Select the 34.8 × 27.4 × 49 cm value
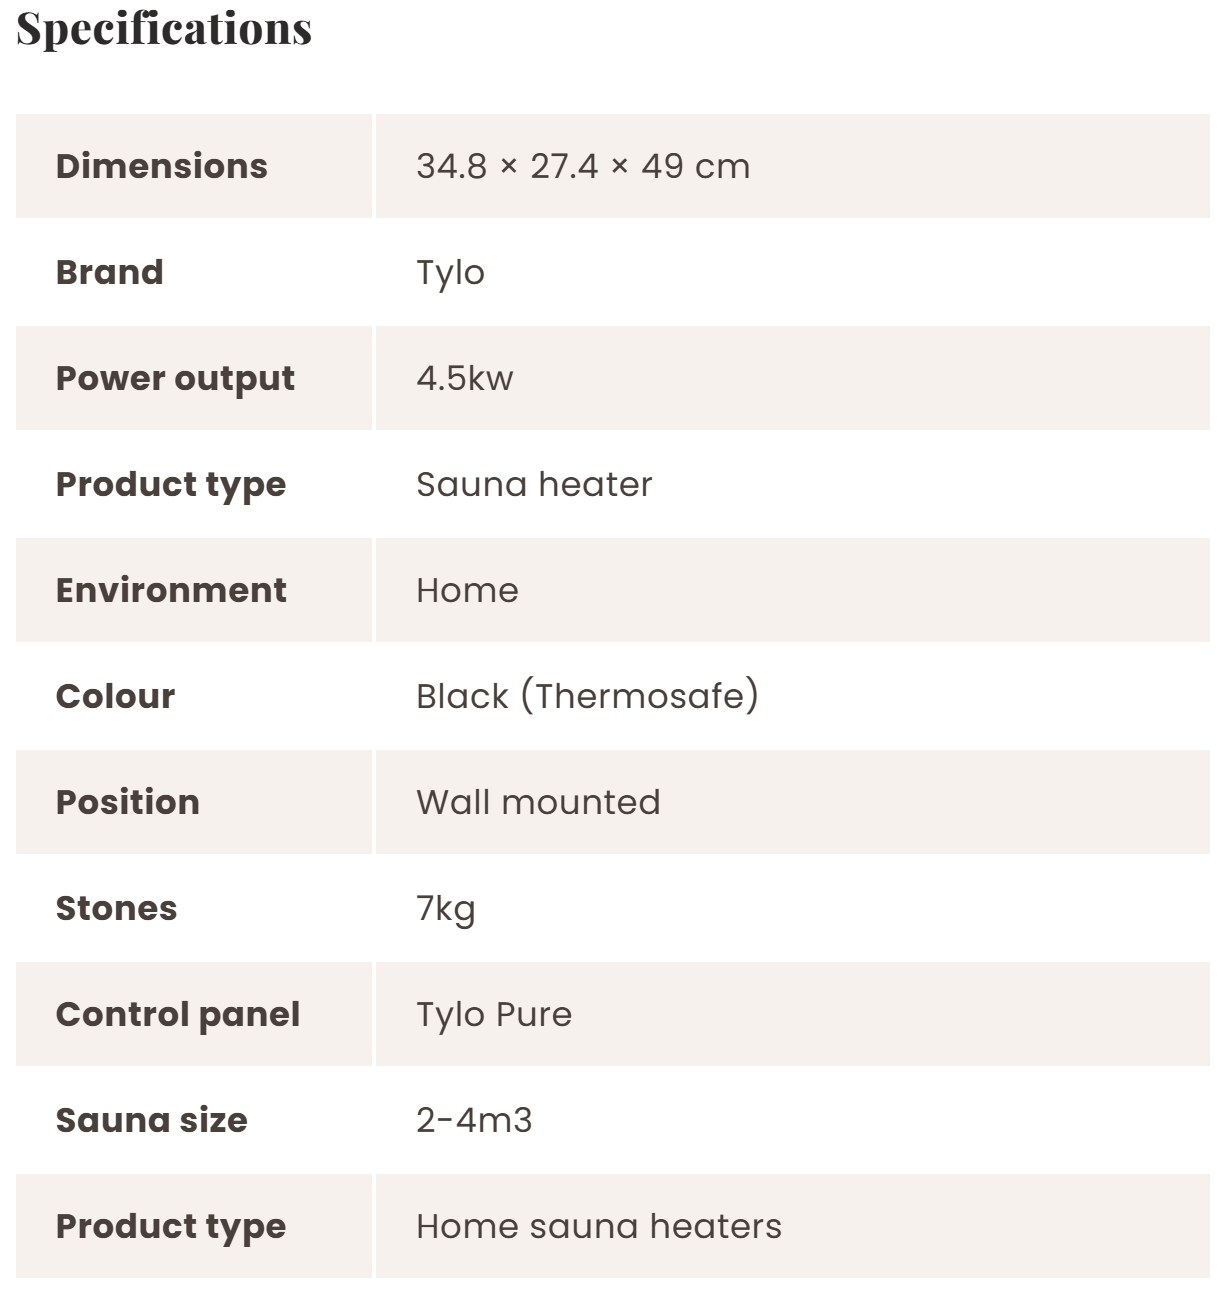 coord(583,166)
